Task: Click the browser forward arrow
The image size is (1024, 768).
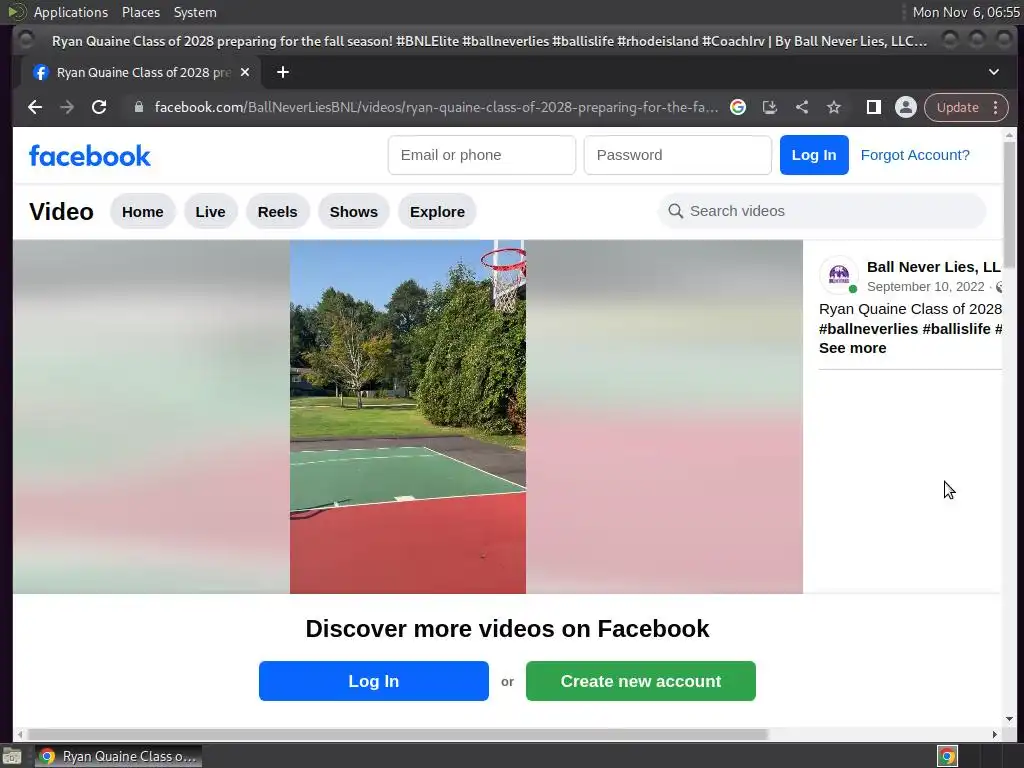Action: pos(67,107)
